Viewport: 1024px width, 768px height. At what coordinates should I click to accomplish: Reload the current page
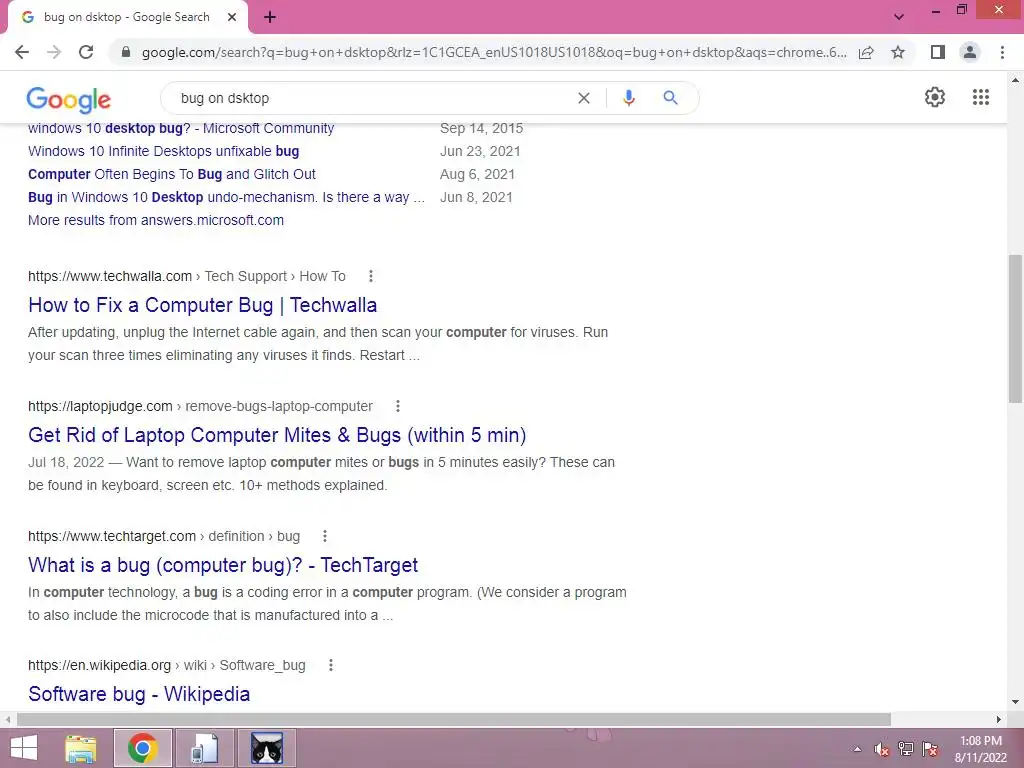pos(86,52)
